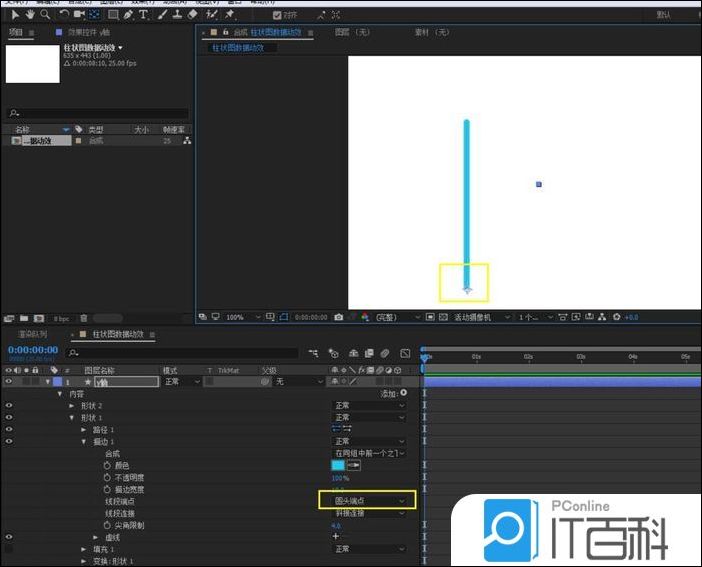Select the Hand tool
702x567 pixels.
30,15
